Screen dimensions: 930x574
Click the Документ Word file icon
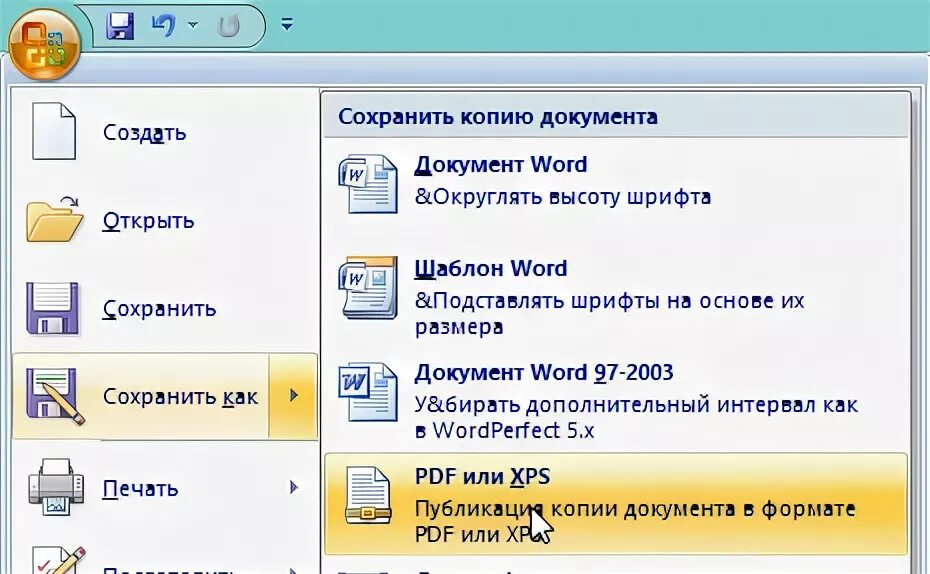pyautogui.click(x=368, y=184)
